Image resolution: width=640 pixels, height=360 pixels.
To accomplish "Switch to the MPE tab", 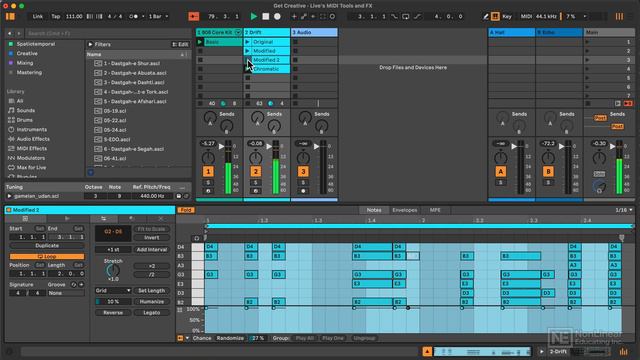I will 435,210.
